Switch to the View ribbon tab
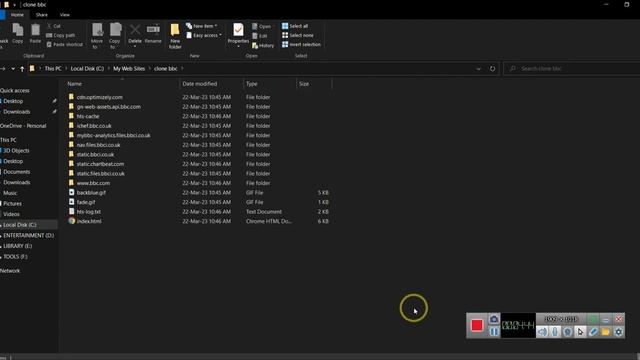The width and height of the screenshot is (640, 360). click(x=65, y=15)
